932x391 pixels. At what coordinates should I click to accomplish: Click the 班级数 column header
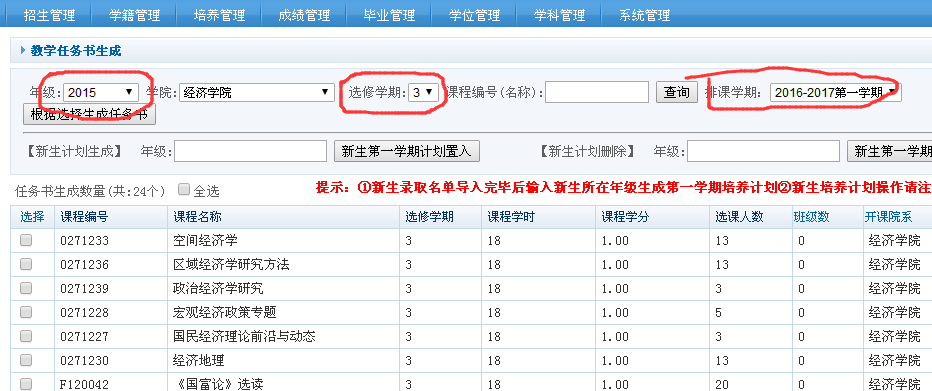811,217
